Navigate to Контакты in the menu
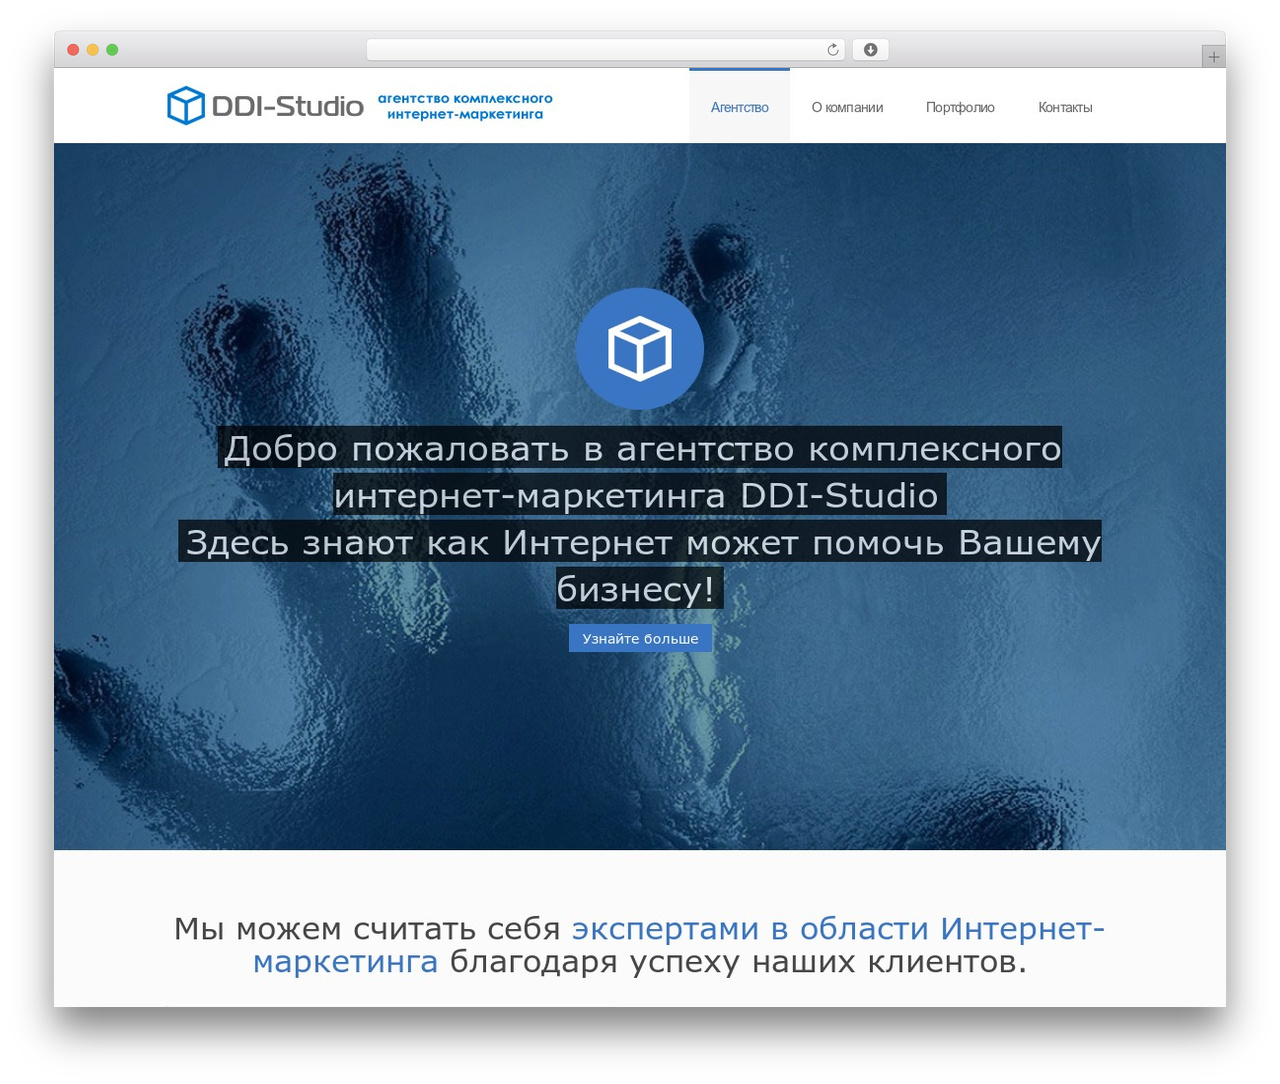The height and width of the screenshot is (1084, 1280). click(1065, 107)
